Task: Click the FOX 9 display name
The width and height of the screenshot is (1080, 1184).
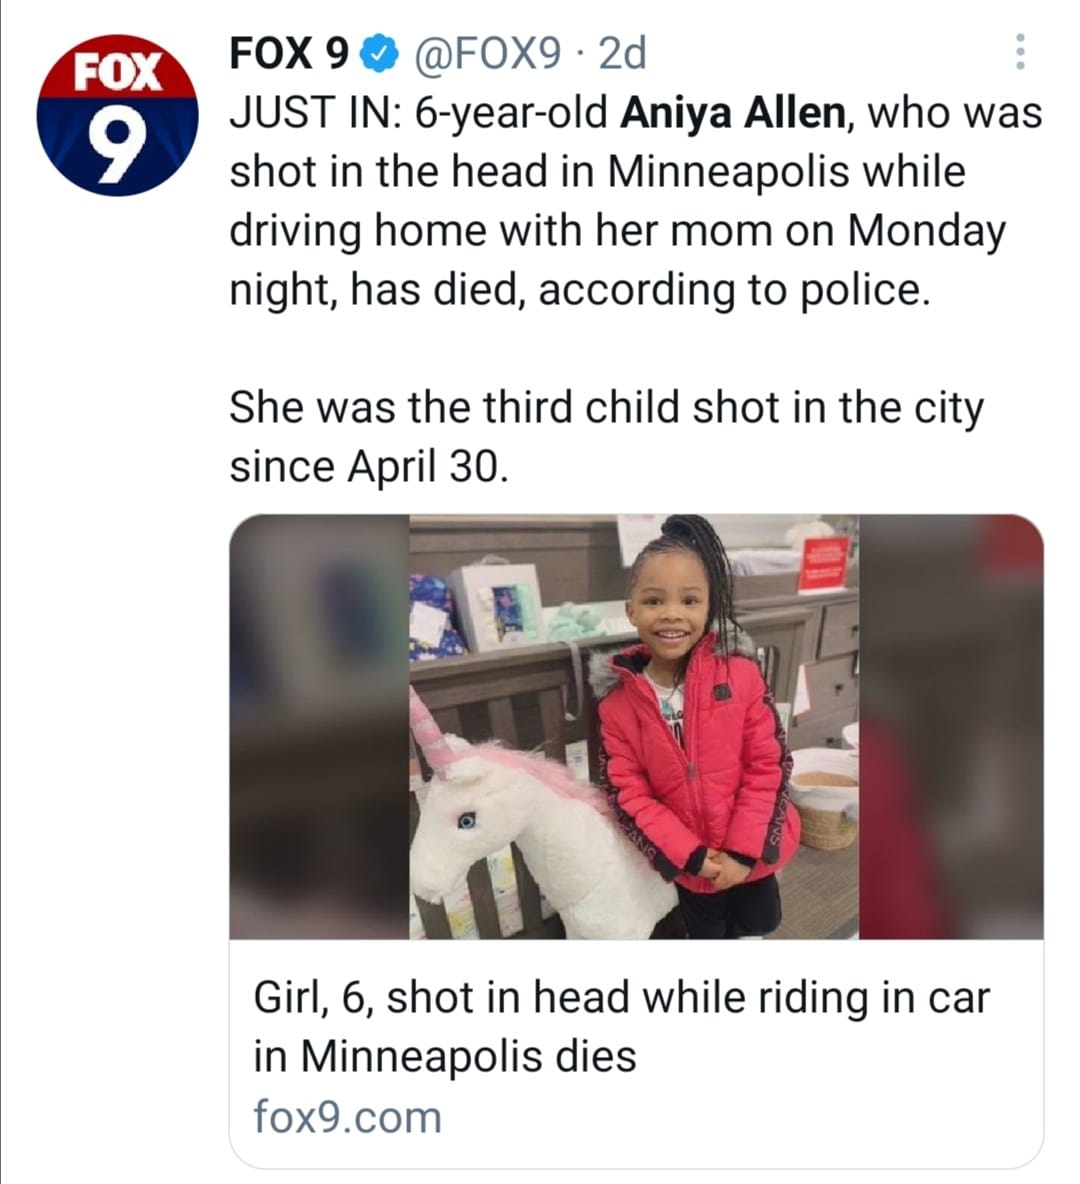Action: (x=290, y=54)
